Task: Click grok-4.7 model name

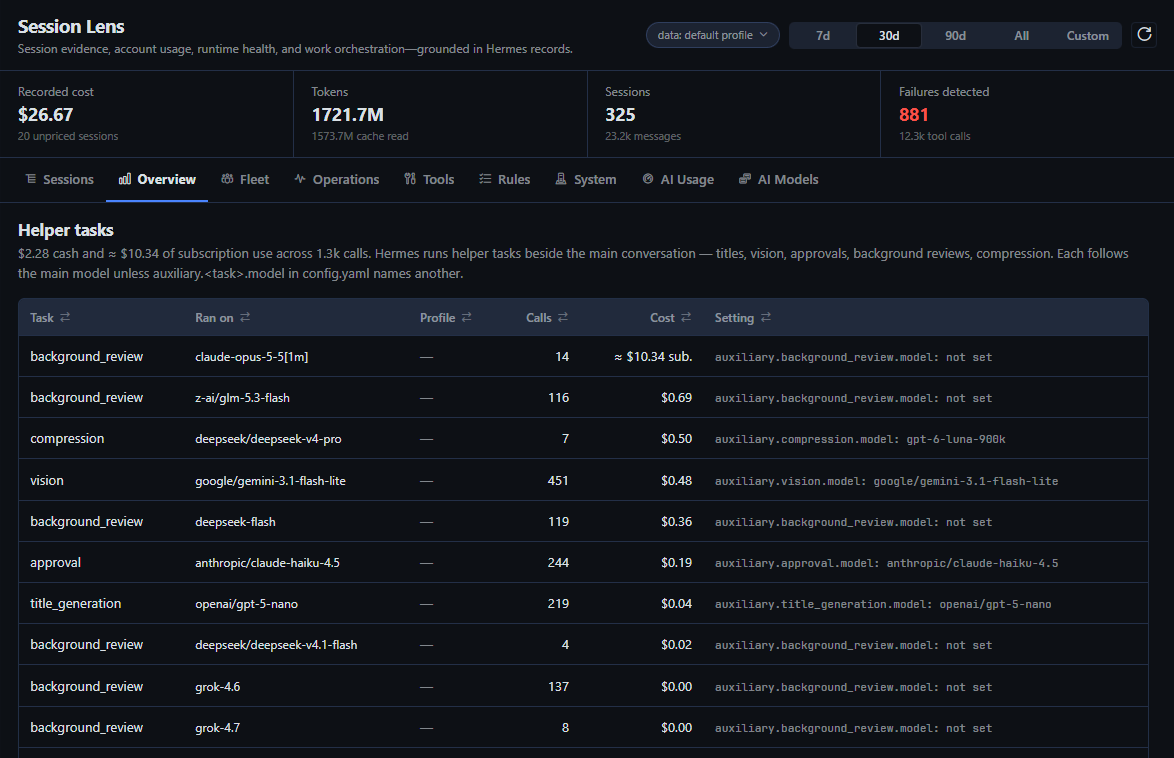Action: point(217,727)
